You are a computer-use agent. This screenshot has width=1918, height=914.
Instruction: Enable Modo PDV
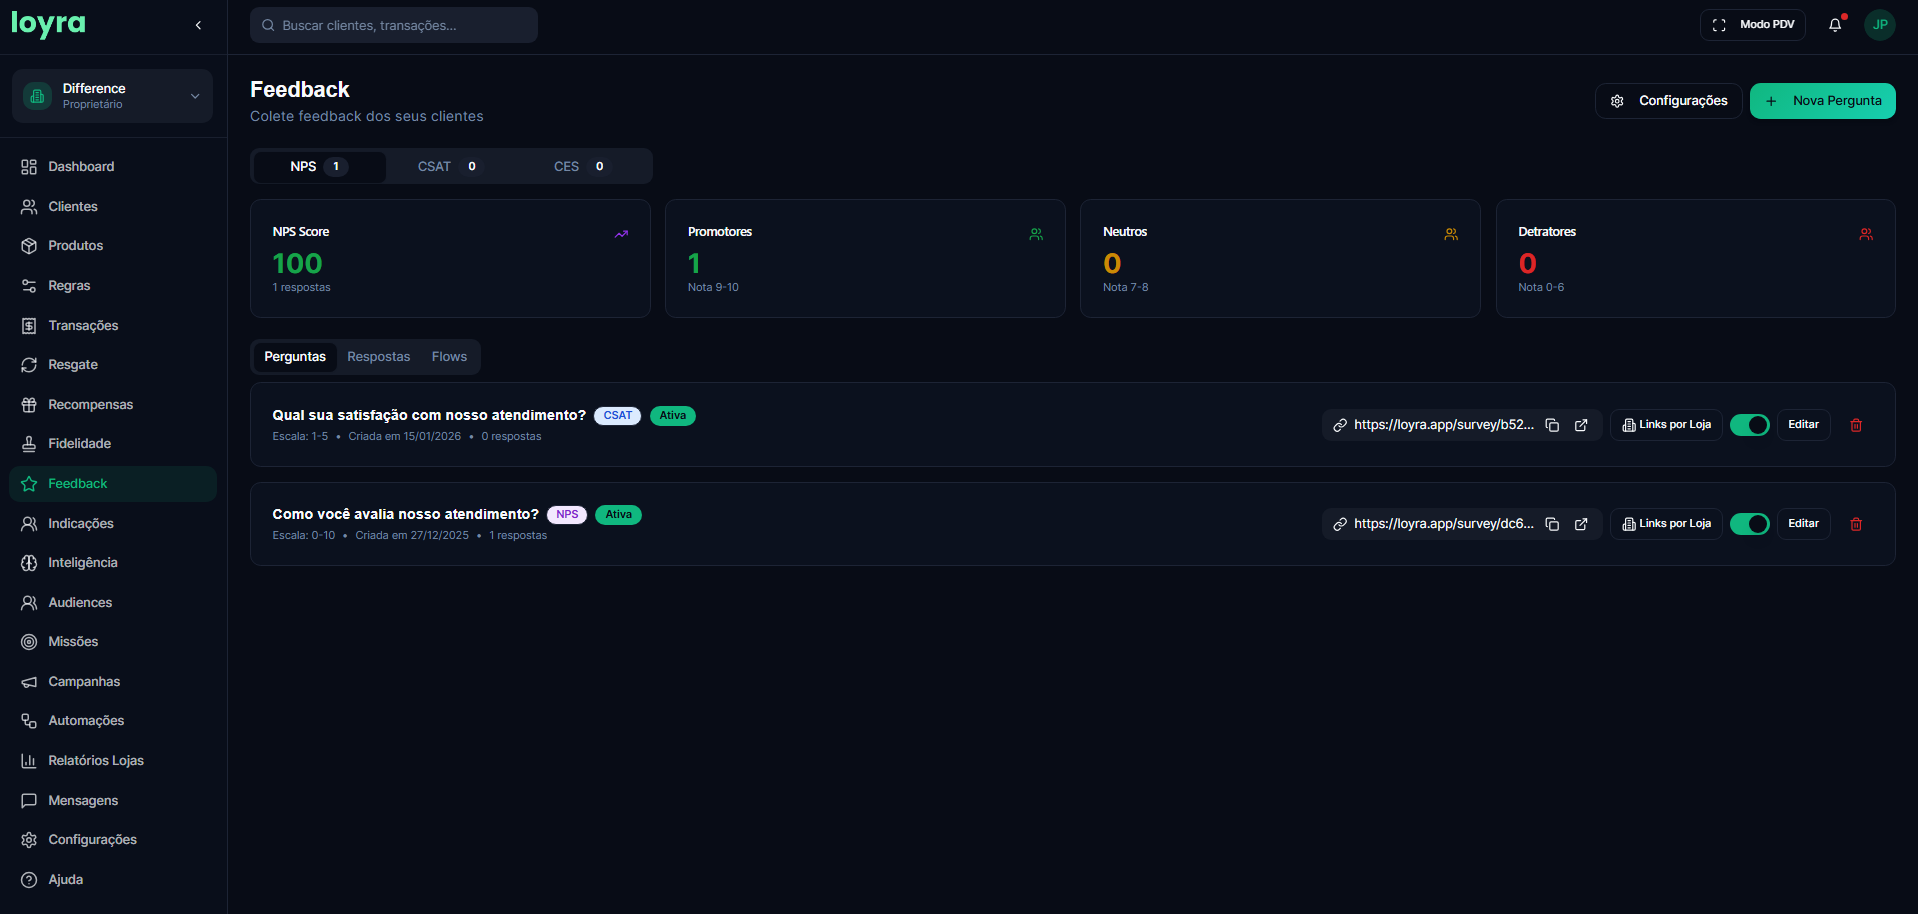tap(1752, 25)
